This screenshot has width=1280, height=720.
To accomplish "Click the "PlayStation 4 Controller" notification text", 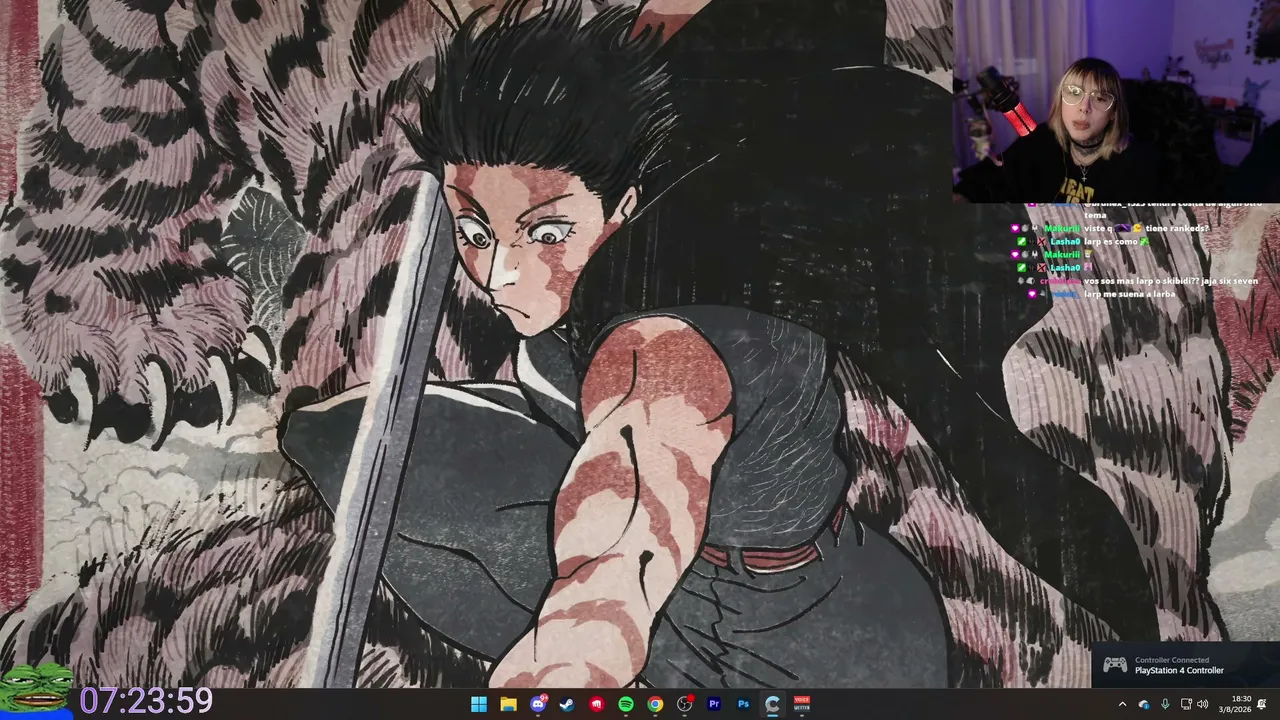I will point(1179,670).
